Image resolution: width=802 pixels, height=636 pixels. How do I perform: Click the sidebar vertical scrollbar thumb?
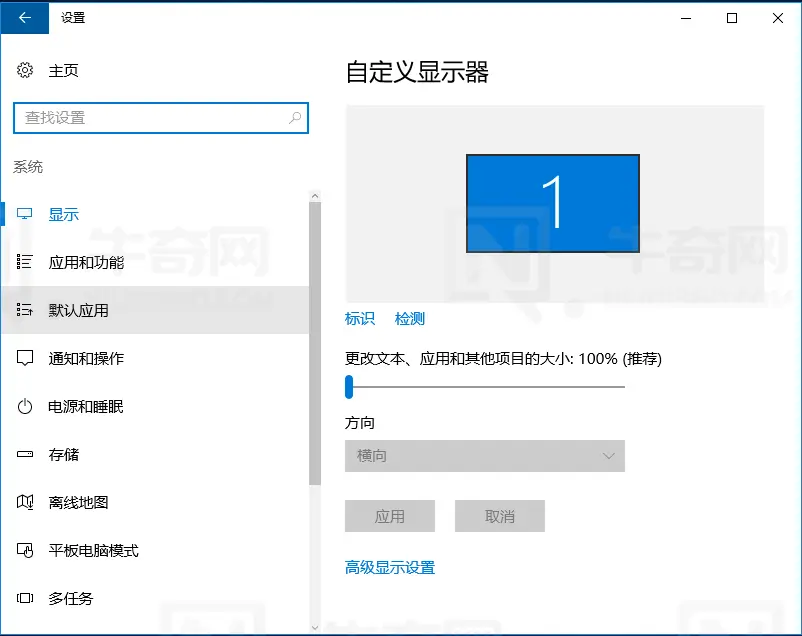click(x=315, y=343)
